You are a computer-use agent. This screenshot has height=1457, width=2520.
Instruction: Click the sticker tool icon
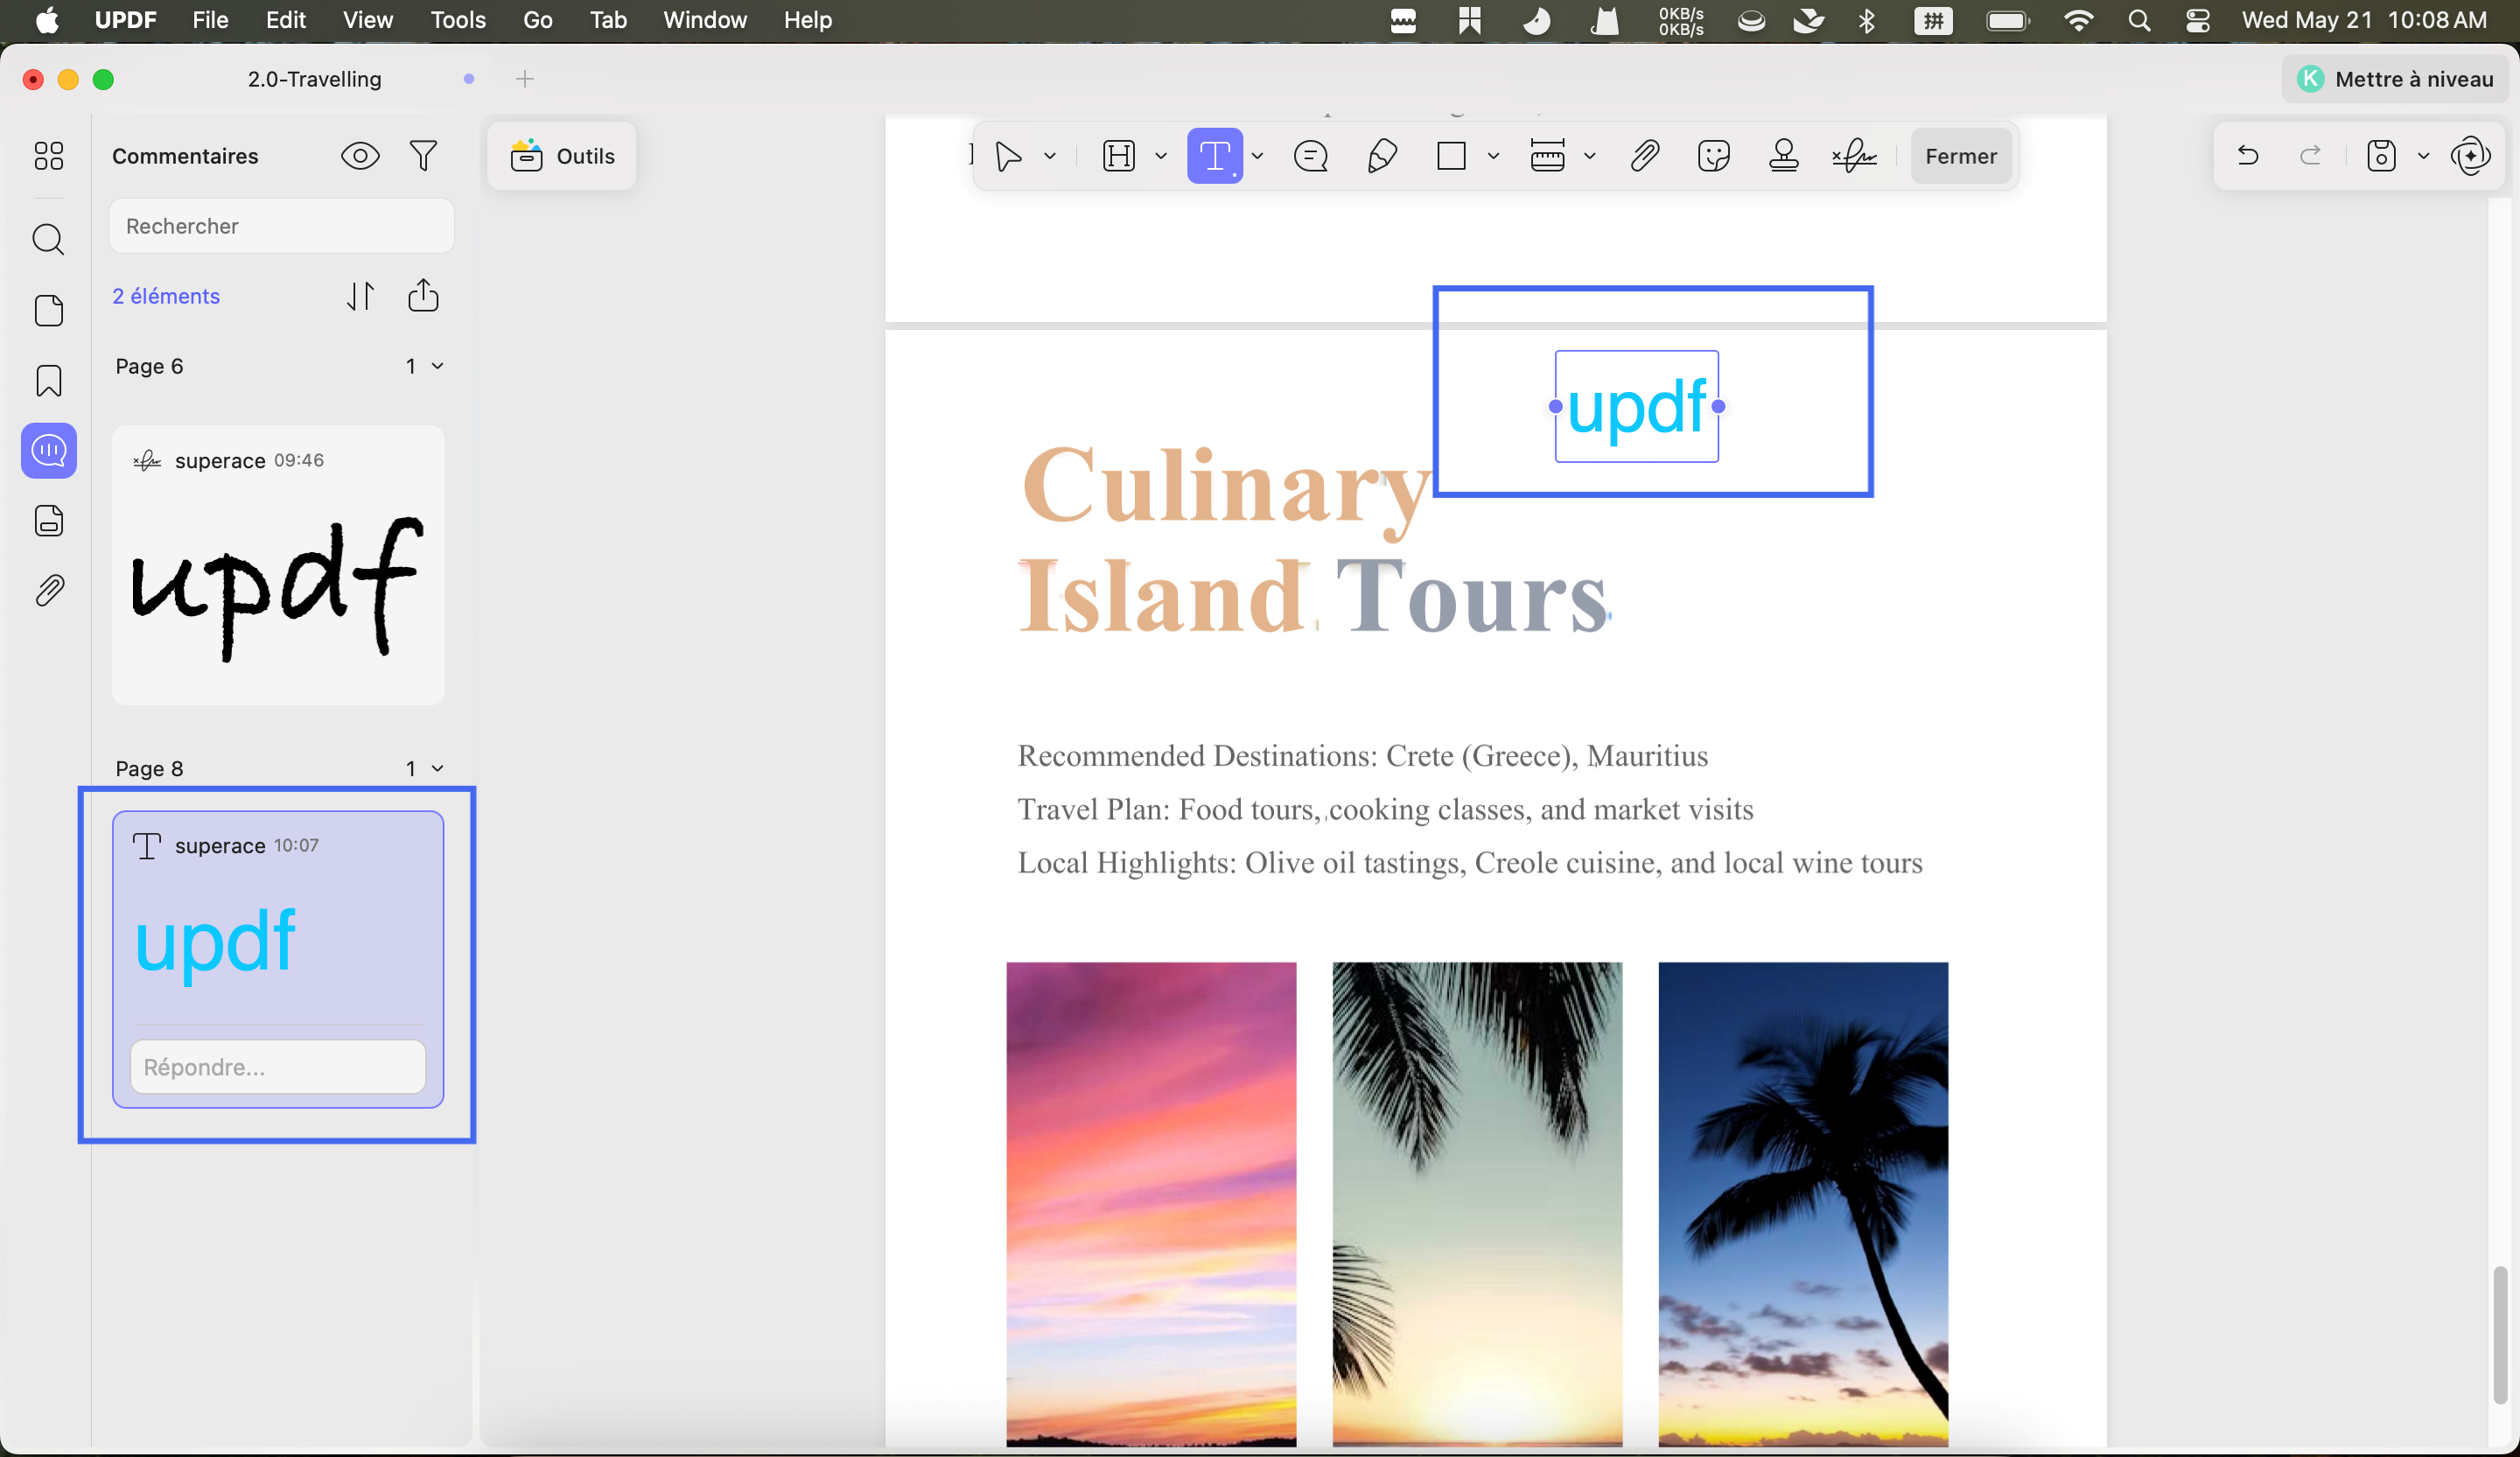tap(1713, 156)
